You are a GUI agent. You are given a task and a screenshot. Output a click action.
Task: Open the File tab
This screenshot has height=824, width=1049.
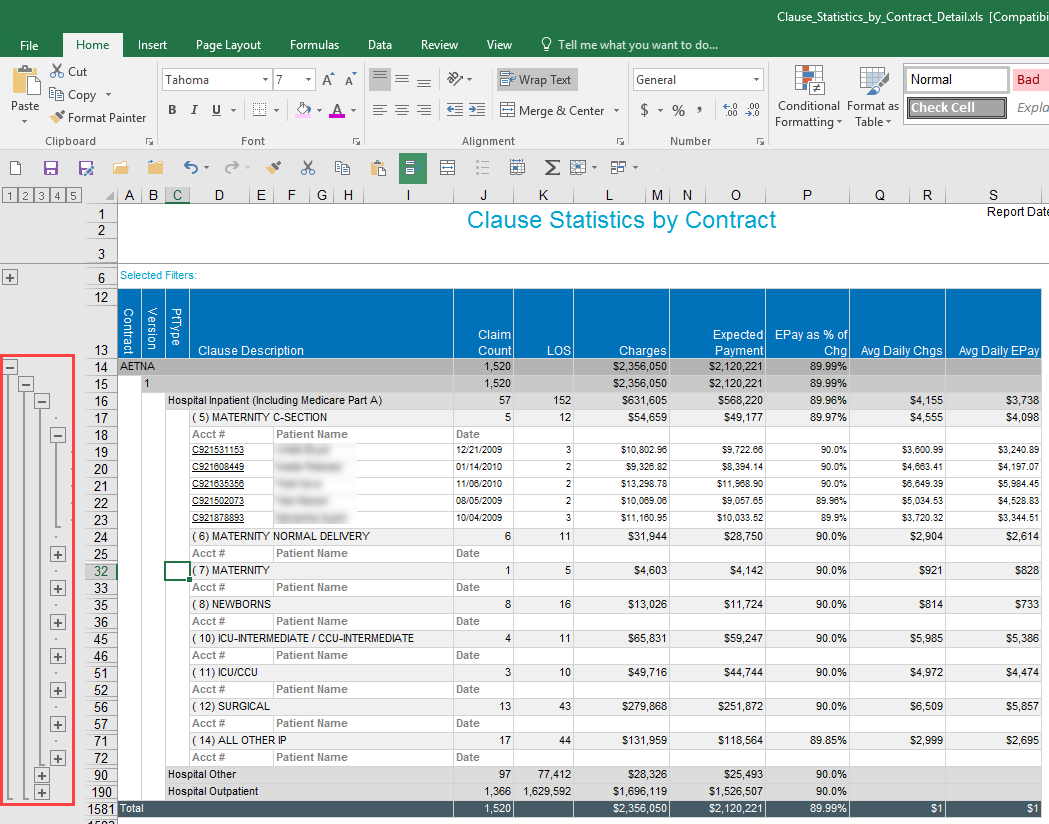tap(29, 45)
